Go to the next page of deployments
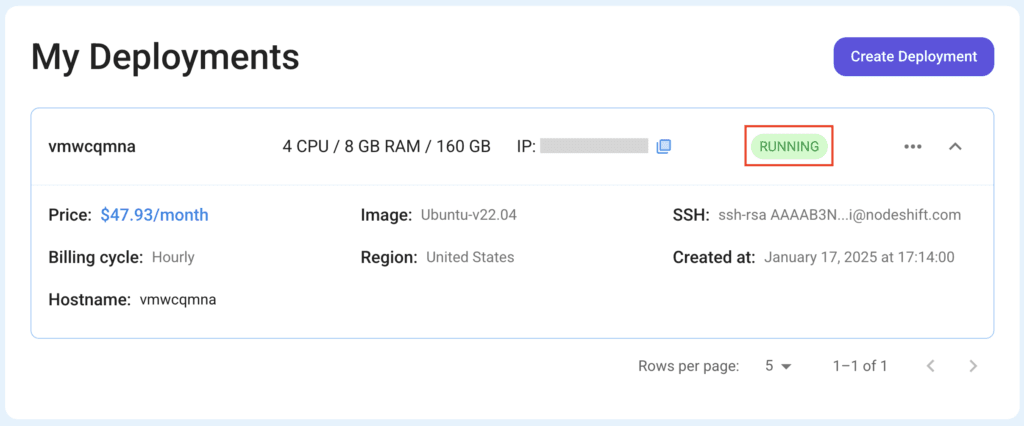1024x426 pixels. [x=973, y=366]
